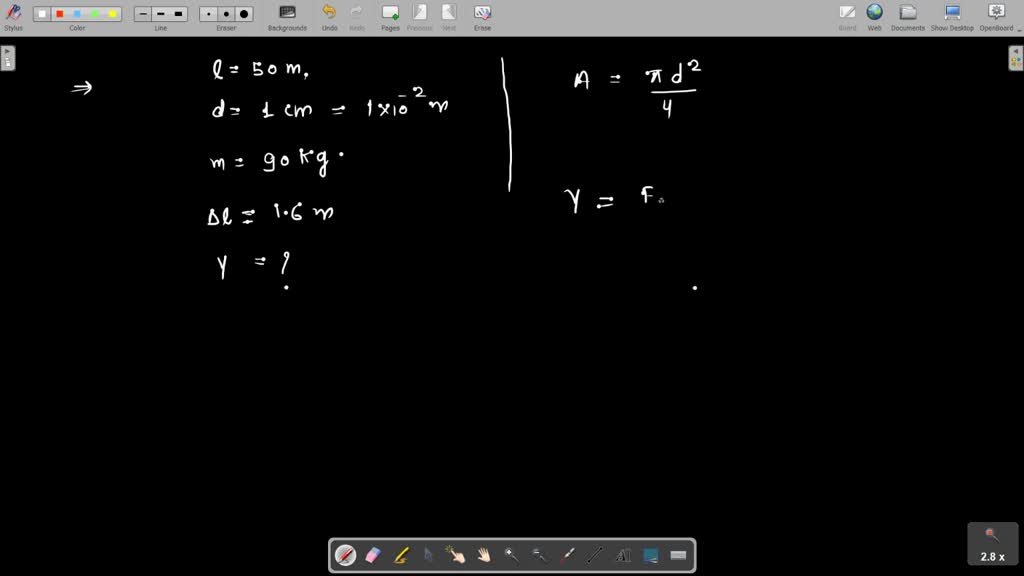
Task: Select the Write text tool
Action: [x=623, y=555]
